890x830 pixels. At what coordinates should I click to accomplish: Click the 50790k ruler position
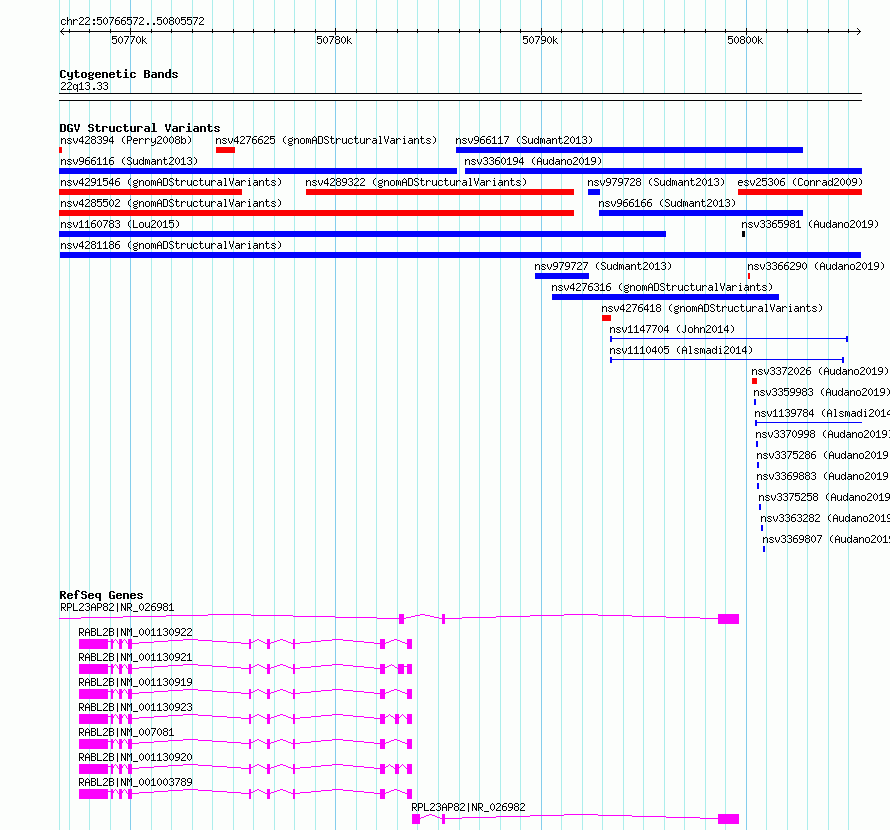[x=540, y=40]
